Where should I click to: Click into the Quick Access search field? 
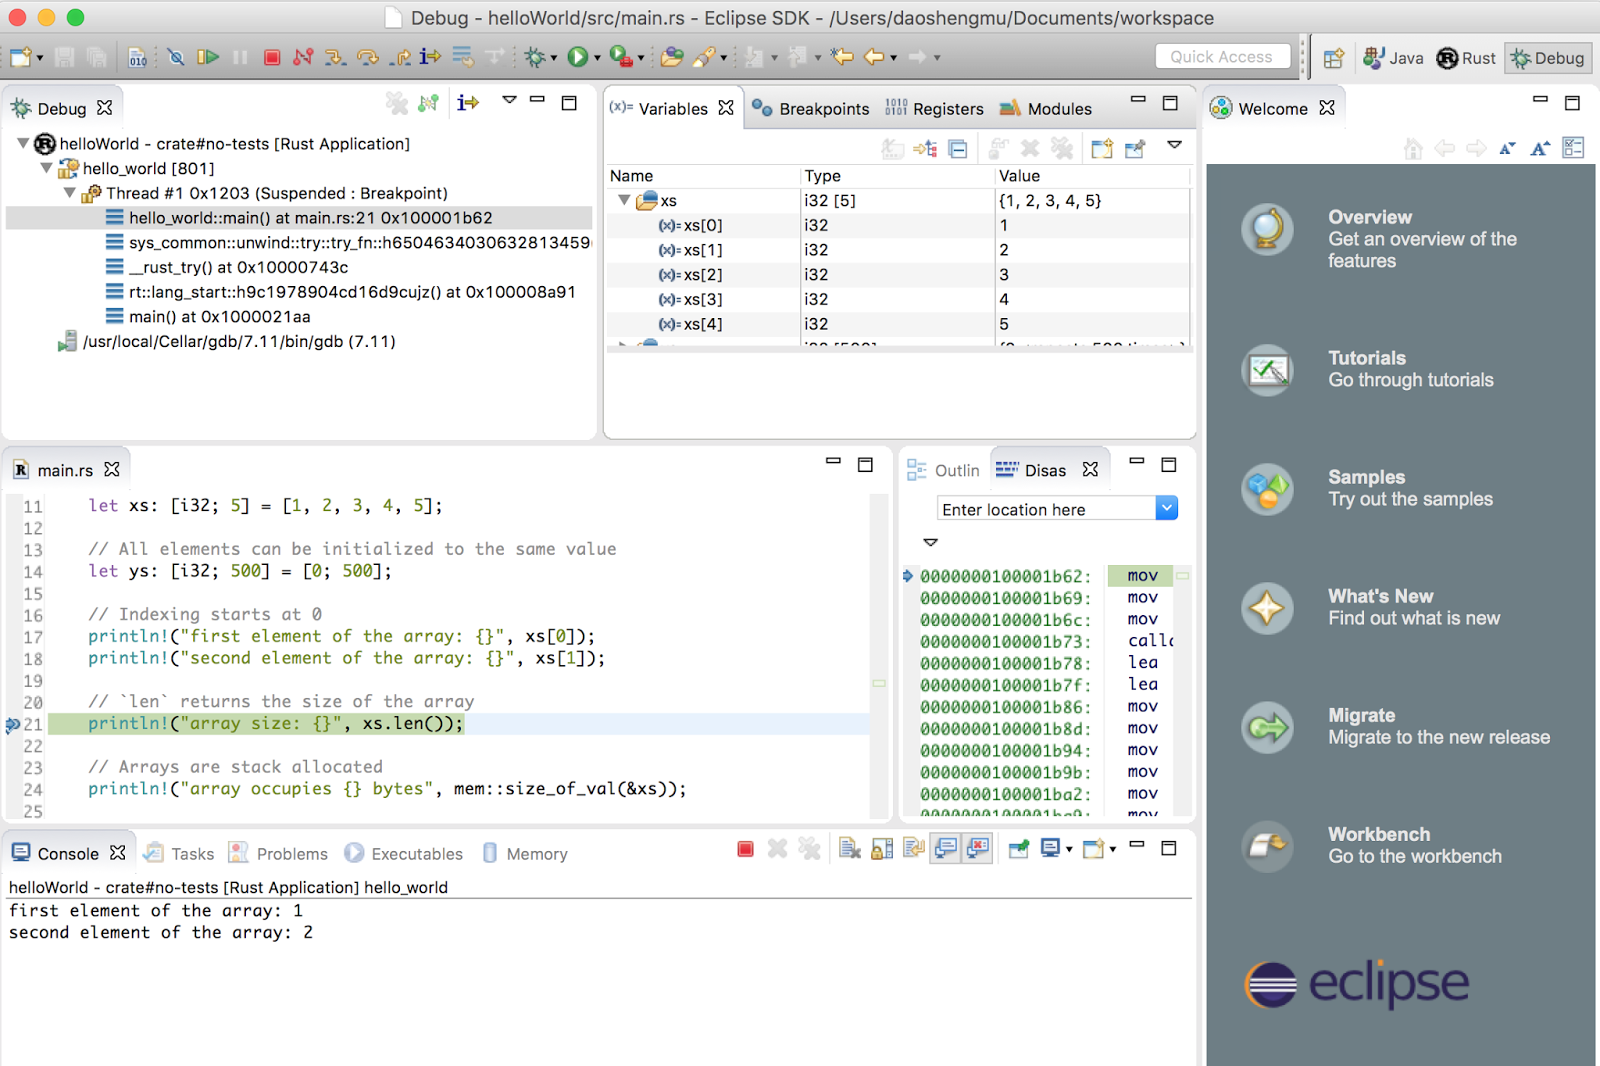(1222, 57)
